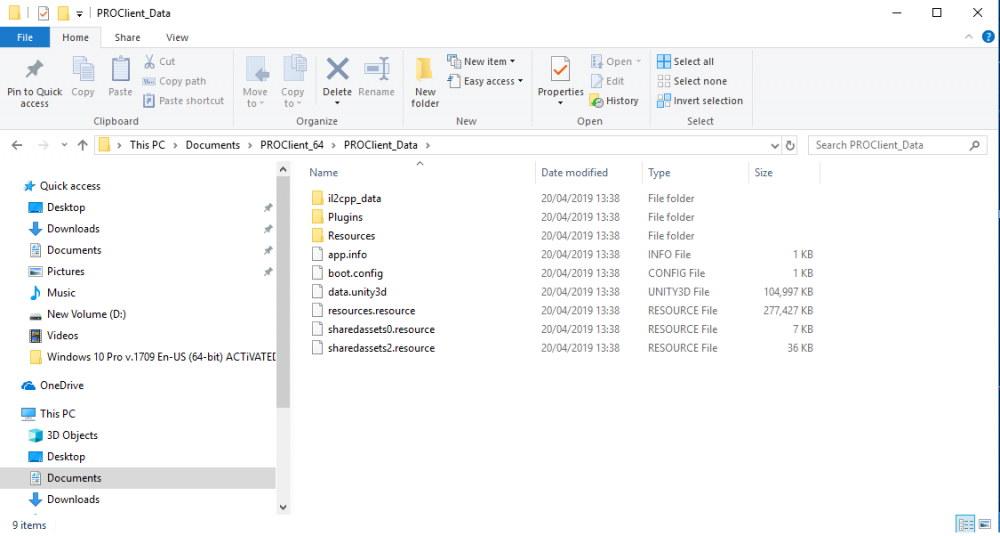
Task: Click the Up arrow navigation button
Action: (x=82, y=145)
